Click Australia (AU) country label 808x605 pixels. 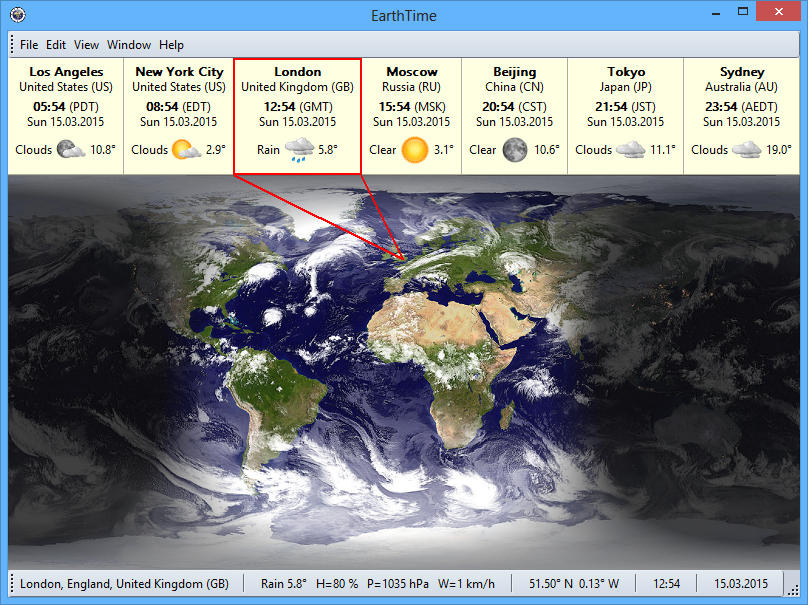(741, 87)
